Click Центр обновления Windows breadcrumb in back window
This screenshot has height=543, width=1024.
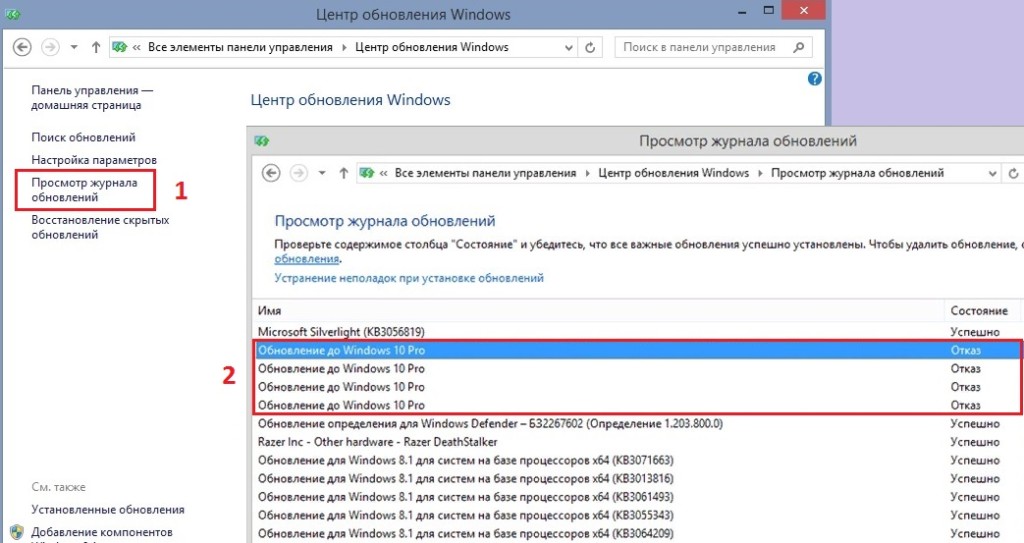coord(432,47)
